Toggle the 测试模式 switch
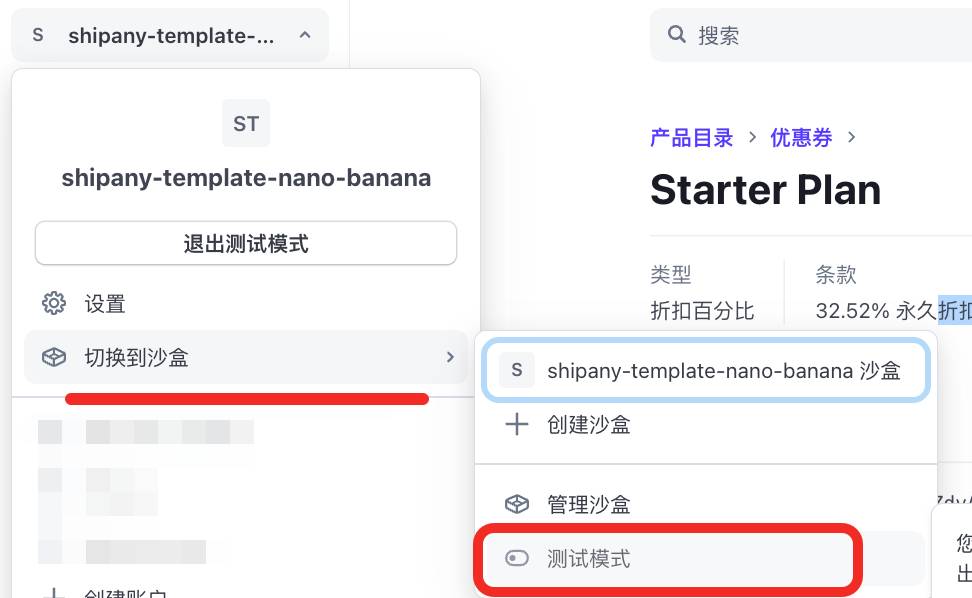This screenshot has width=972, height=598. [516, 559]
